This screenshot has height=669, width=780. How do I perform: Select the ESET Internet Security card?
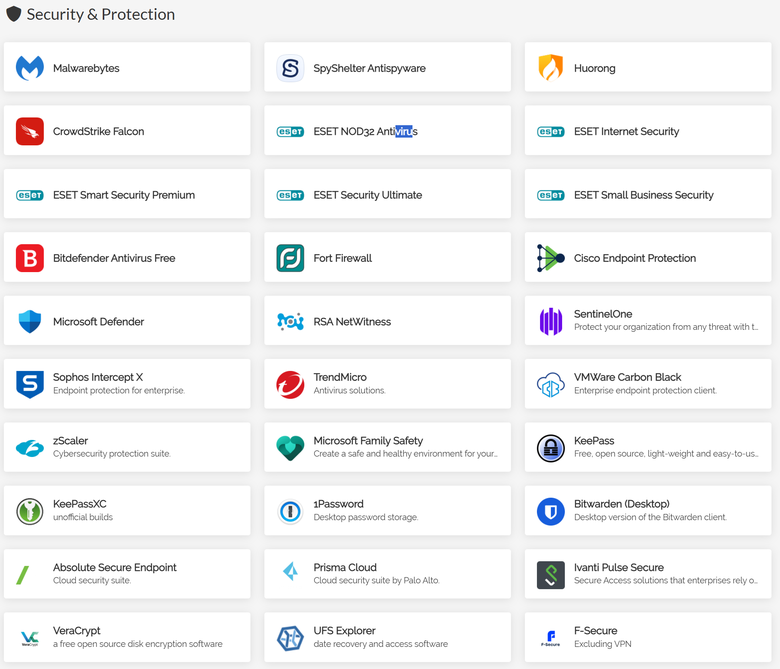point(648,130)
